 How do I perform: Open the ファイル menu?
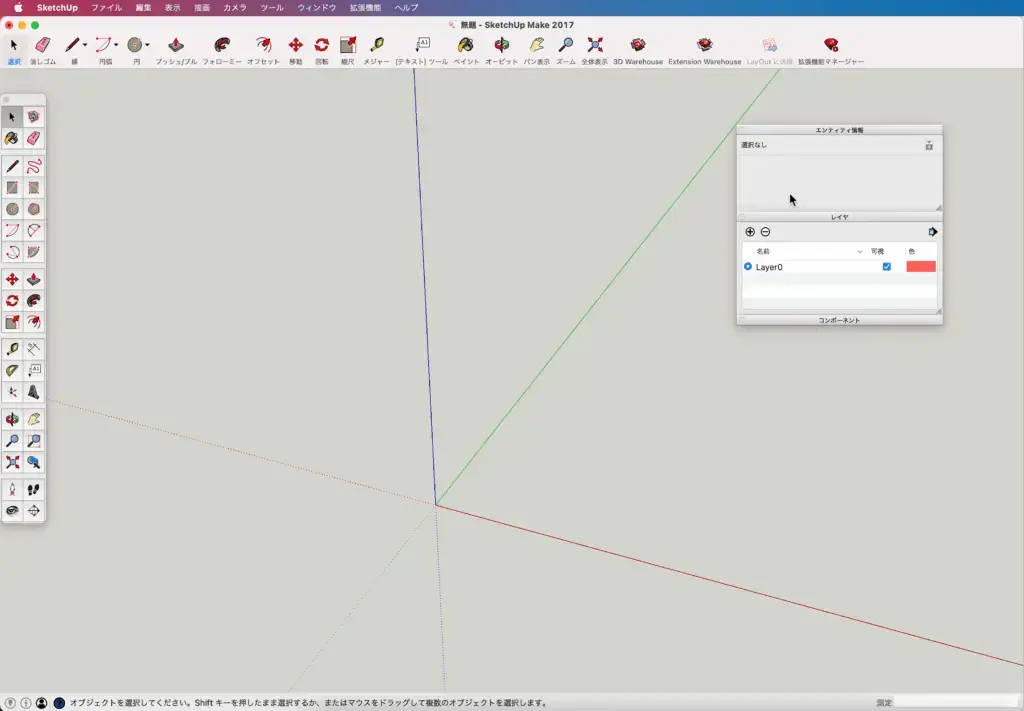click(x=106, y=8)
